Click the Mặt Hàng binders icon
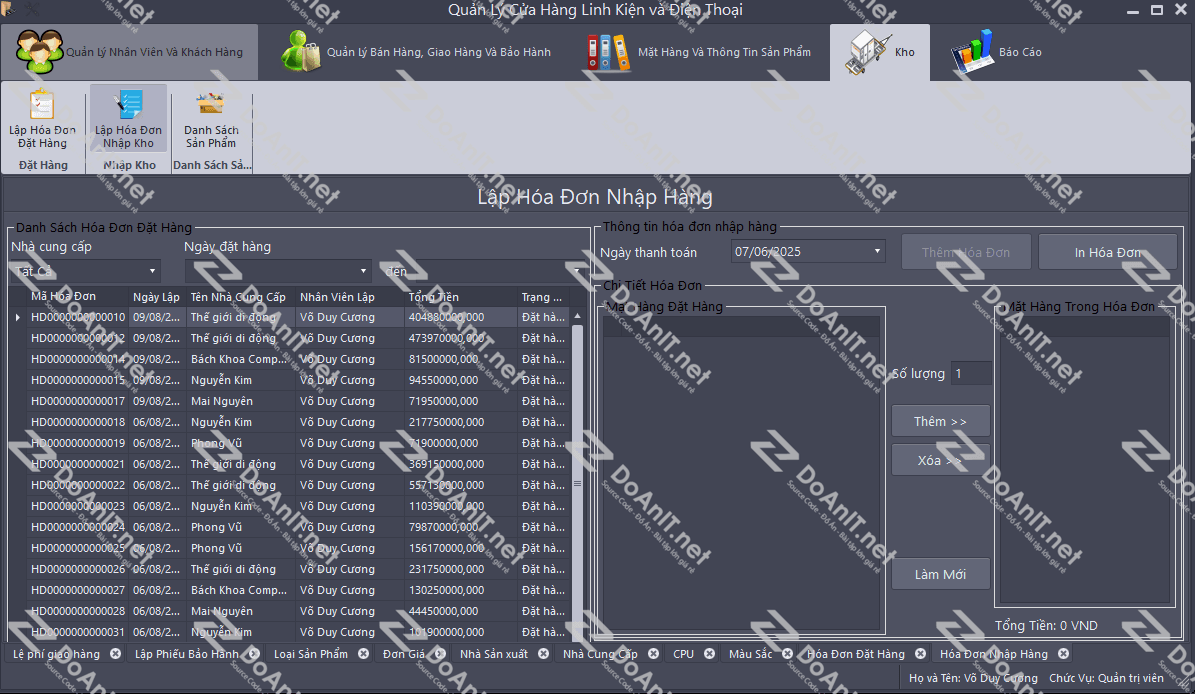1195x694 pixels. pos(608,52)
